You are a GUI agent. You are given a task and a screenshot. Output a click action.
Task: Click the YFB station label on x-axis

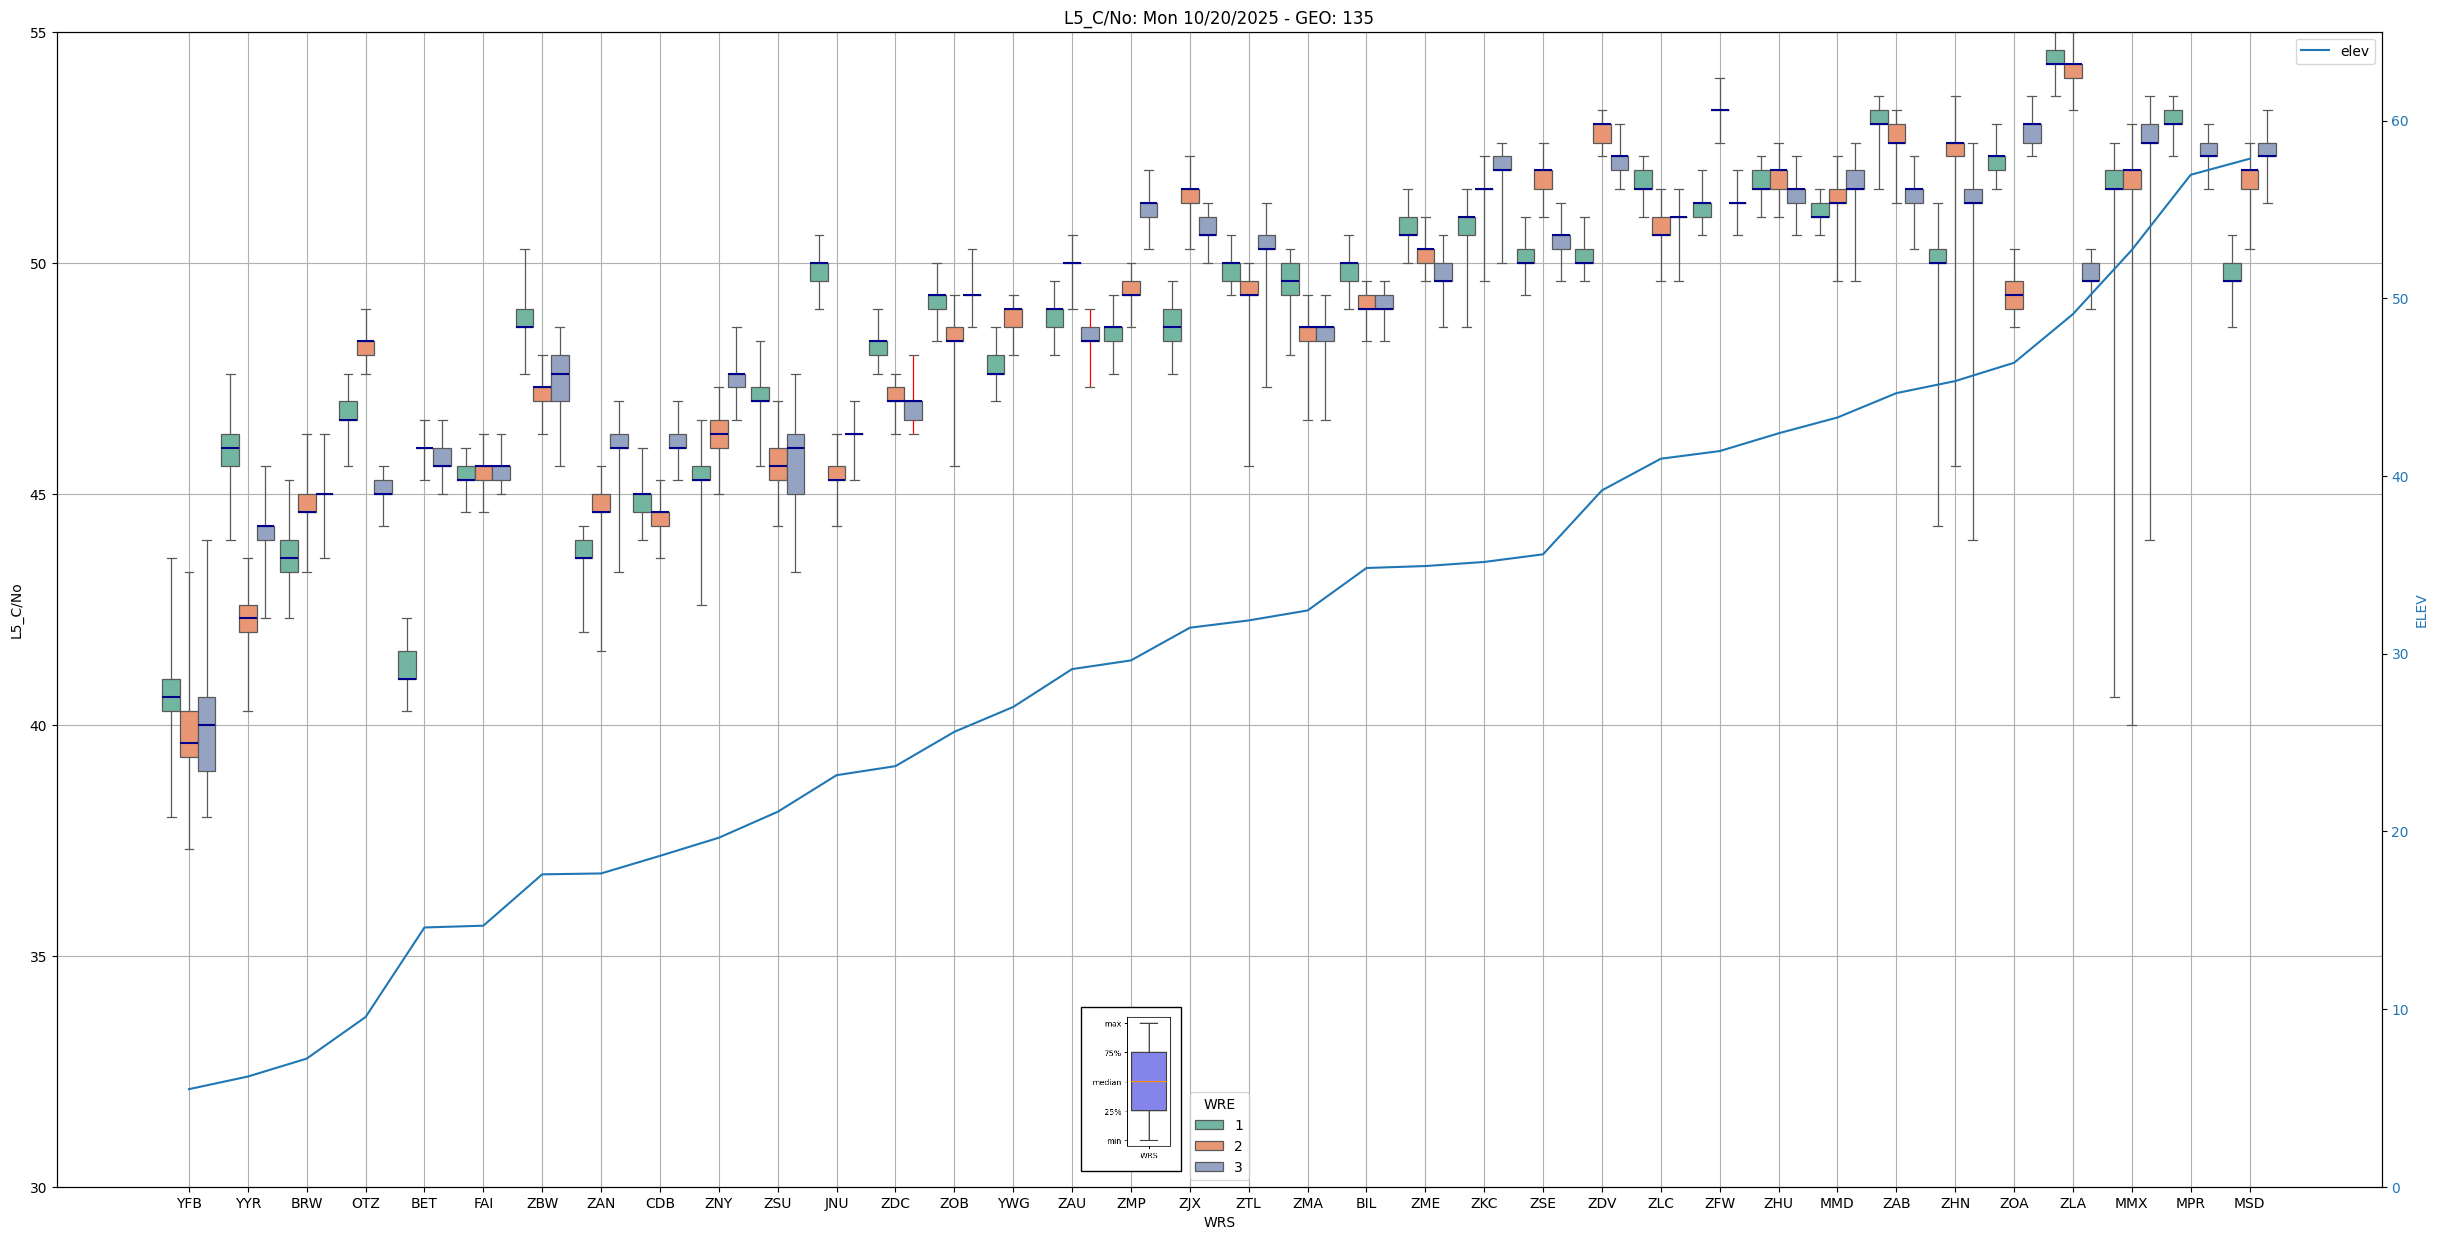189,1203
